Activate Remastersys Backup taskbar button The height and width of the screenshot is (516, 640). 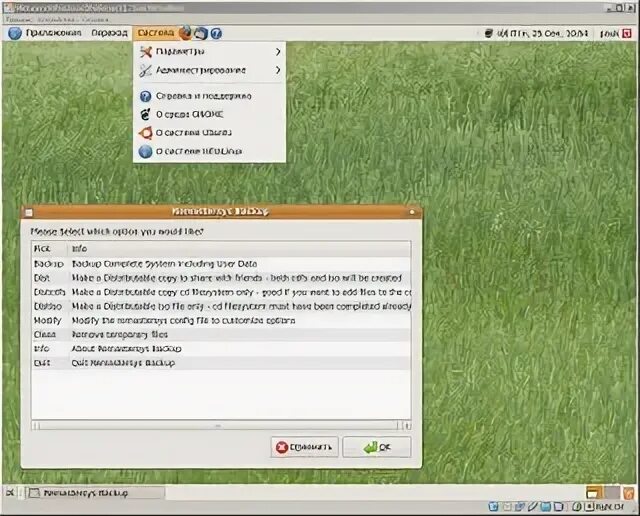(x=96, y=493)
